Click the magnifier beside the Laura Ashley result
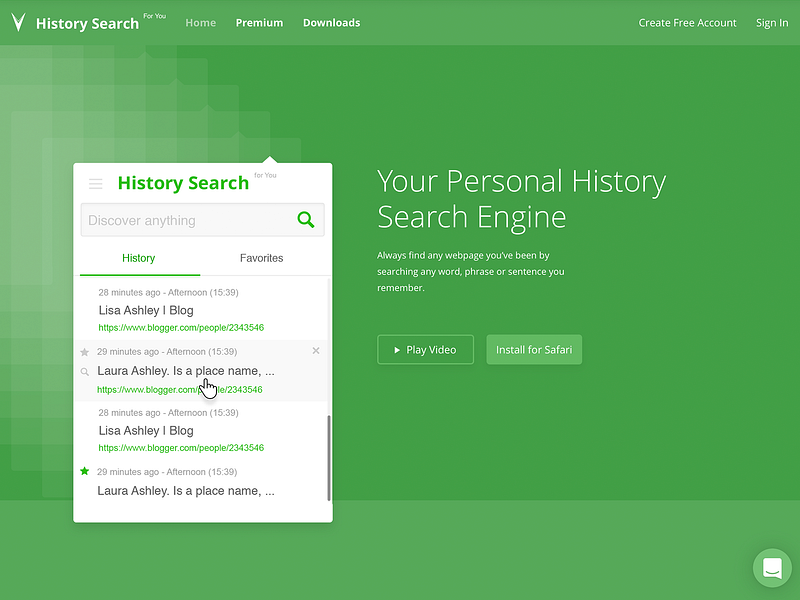This screenshot has height=600, width=800. [86, 371]
